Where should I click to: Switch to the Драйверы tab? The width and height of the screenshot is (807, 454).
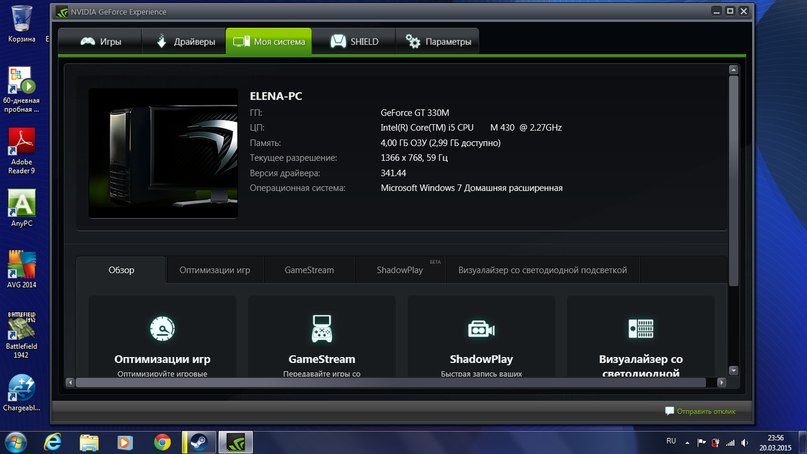(184, 41)
